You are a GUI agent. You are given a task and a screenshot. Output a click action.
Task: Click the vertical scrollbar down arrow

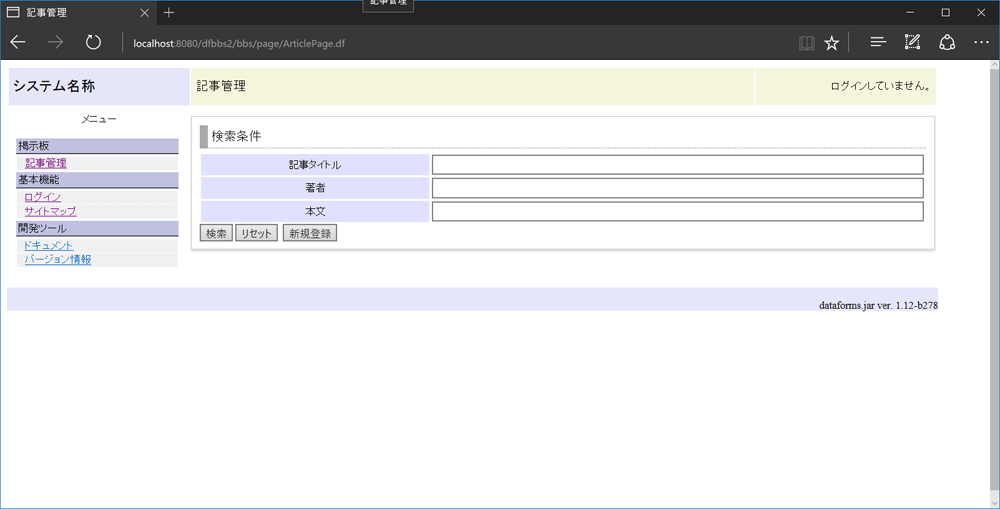point(994,503)
